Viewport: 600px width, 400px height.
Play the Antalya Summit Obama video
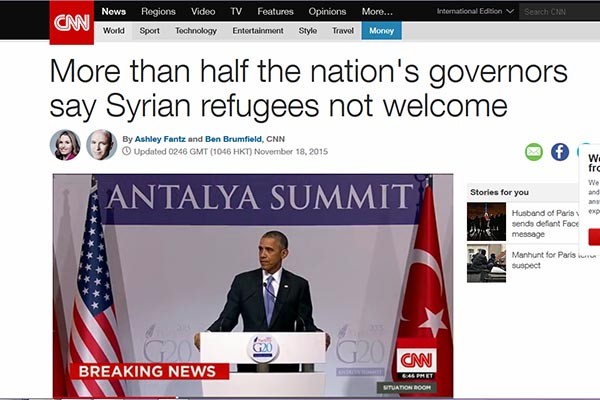[253, 285]
